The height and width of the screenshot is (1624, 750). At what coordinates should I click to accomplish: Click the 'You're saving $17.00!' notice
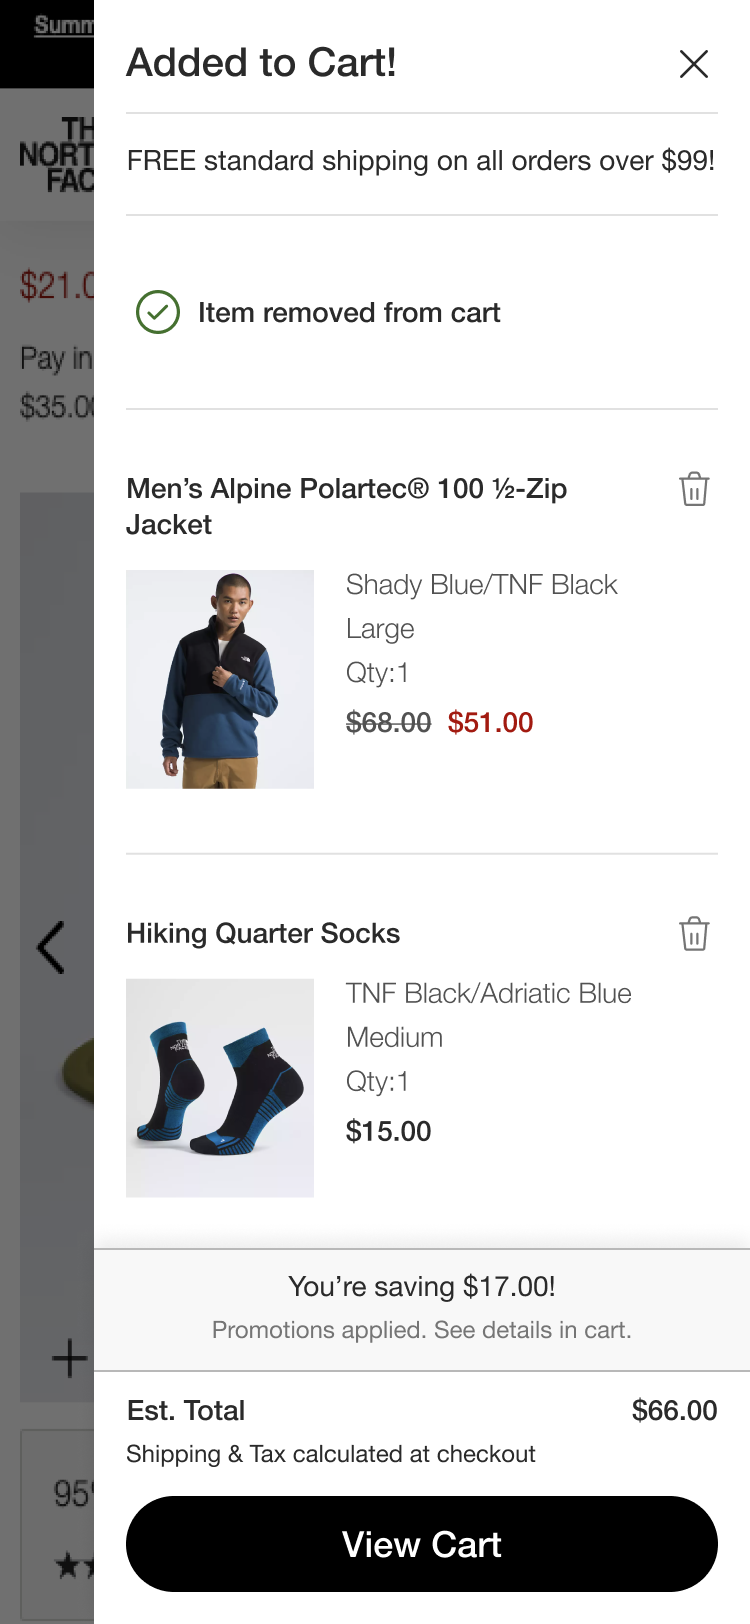point(422,1286)
